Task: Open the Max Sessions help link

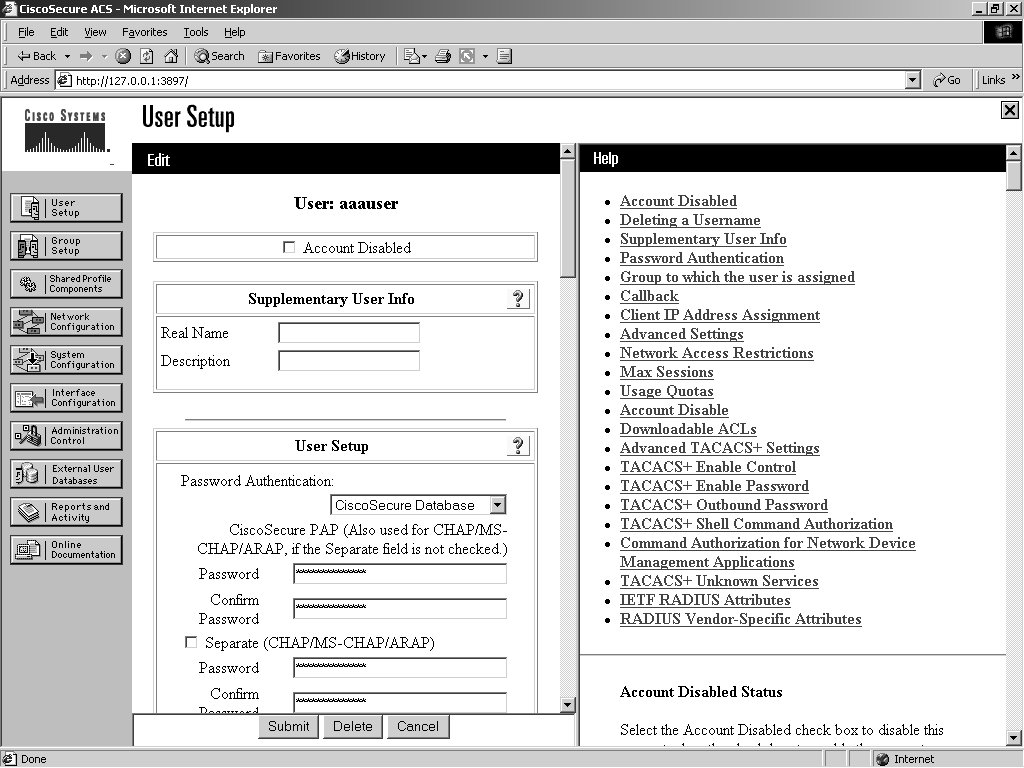Action: click(x=666, y=372)
